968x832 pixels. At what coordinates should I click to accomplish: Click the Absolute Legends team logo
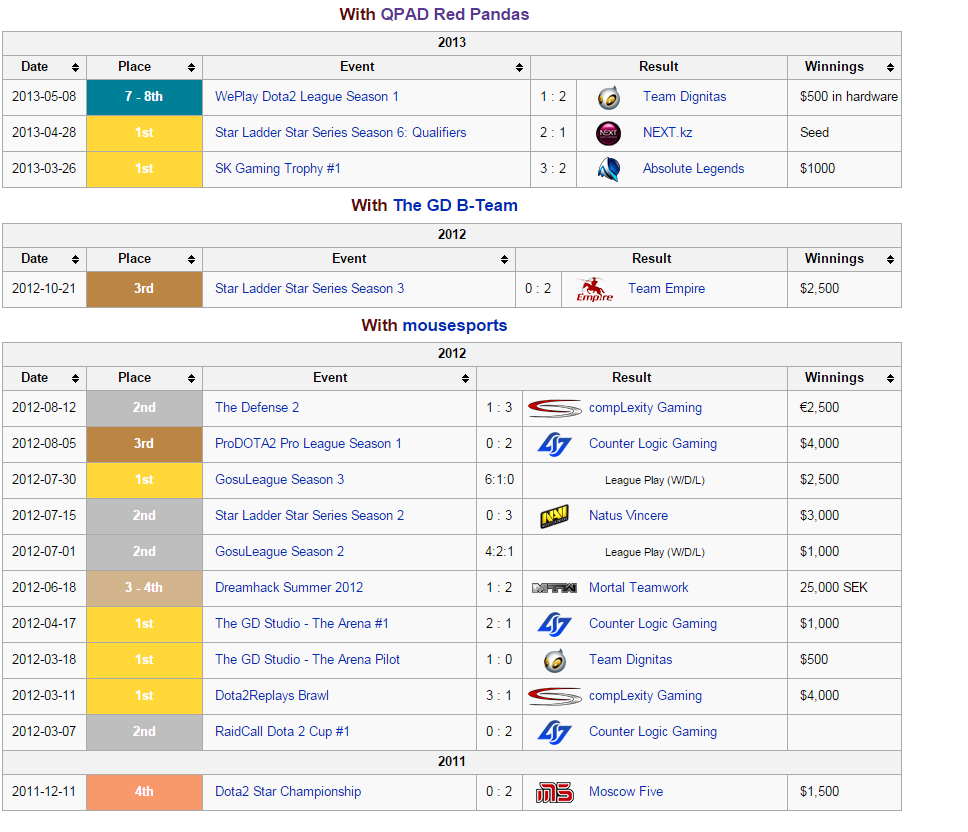[x=609, y=169]
